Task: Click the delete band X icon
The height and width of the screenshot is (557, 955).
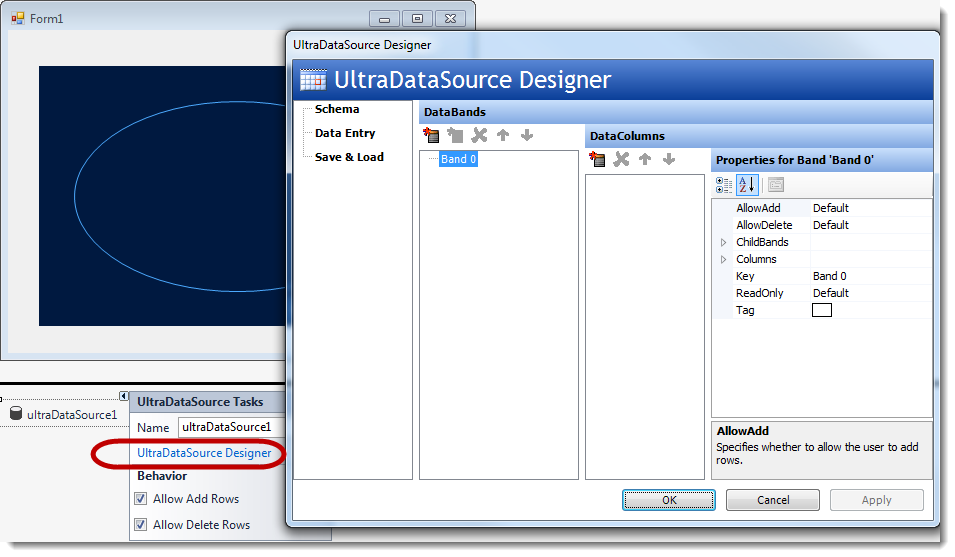Action: coord(480,135)
